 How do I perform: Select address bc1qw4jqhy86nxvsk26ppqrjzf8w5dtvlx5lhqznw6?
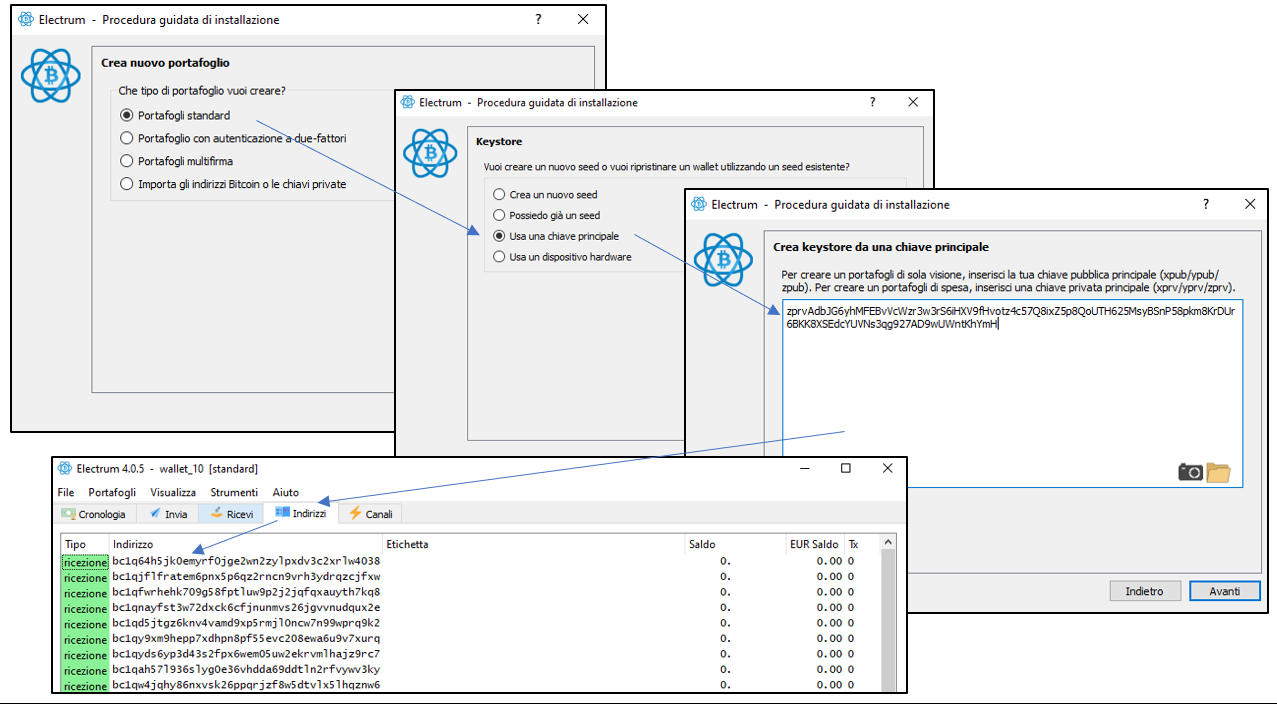[246, 685]
